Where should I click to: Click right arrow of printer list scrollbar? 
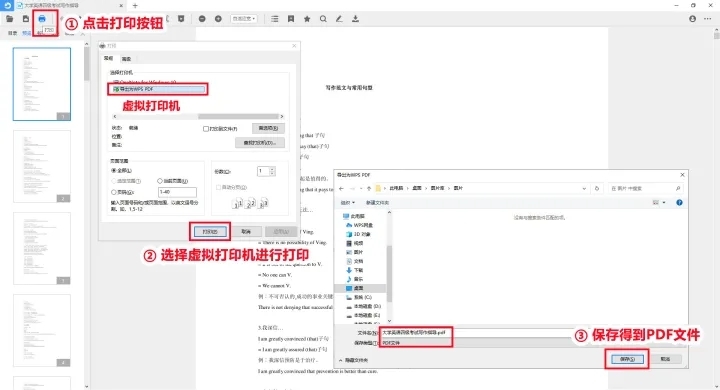pyautogui.click(x=282, y=117)
